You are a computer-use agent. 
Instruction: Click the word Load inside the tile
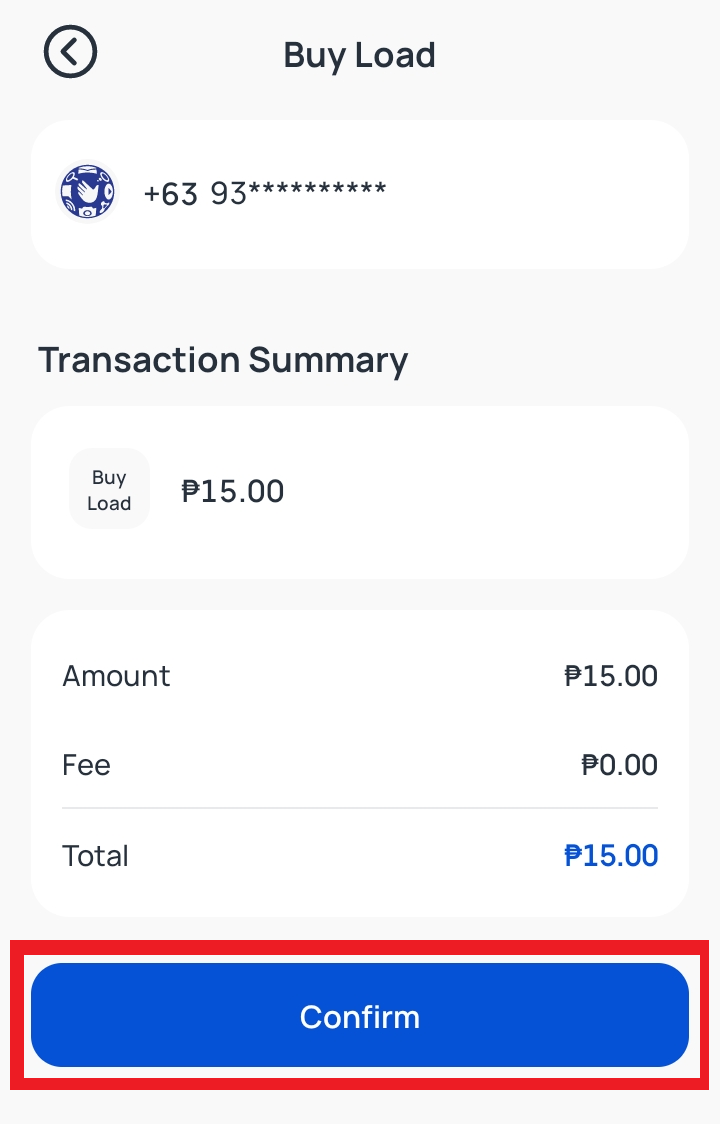pyautogui.click(x=109, y=503)
